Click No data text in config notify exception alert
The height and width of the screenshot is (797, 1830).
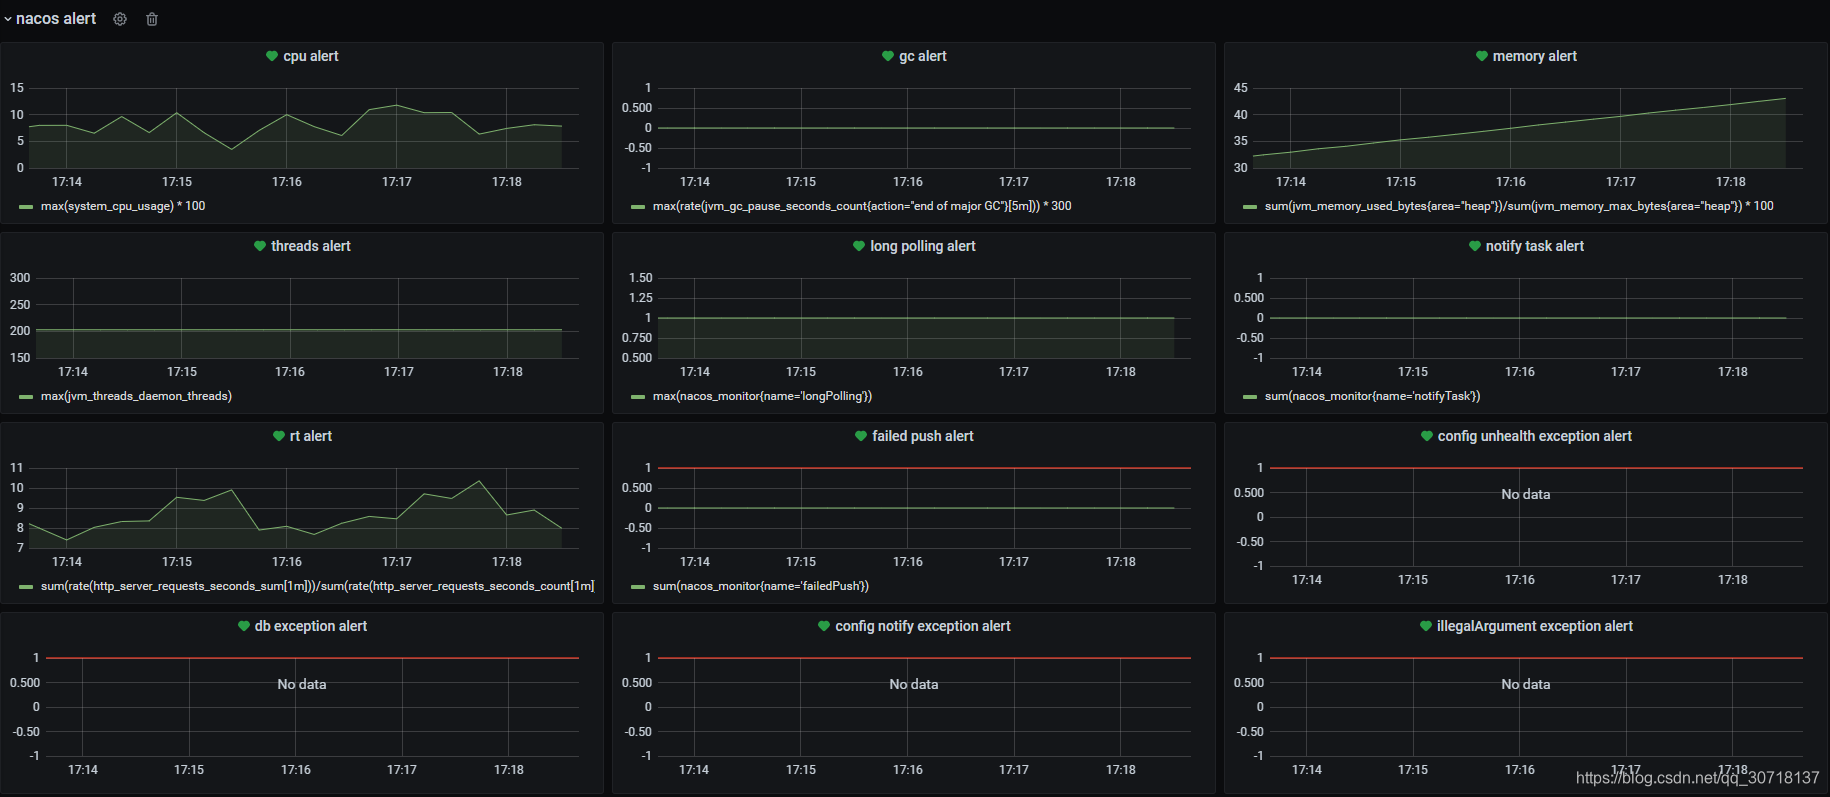coord(914,684)
